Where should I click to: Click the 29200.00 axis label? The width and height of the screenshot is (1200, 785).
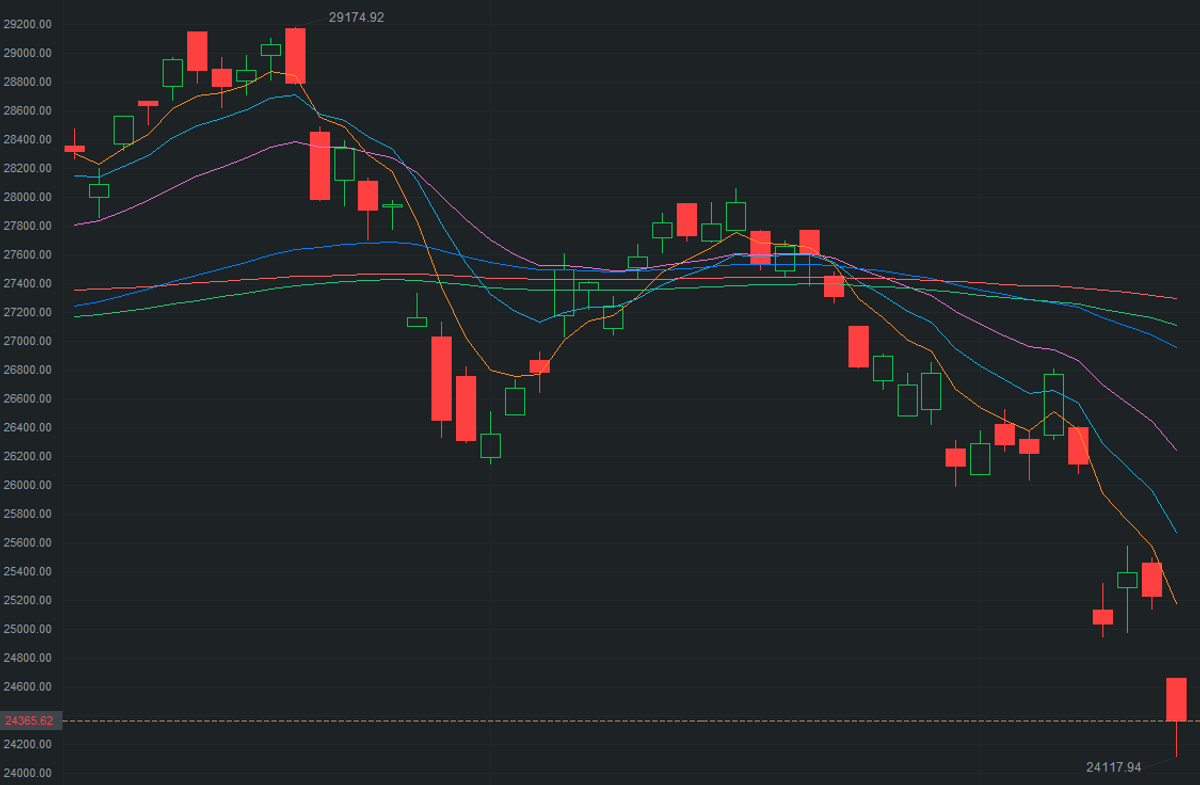click(28, 24)
